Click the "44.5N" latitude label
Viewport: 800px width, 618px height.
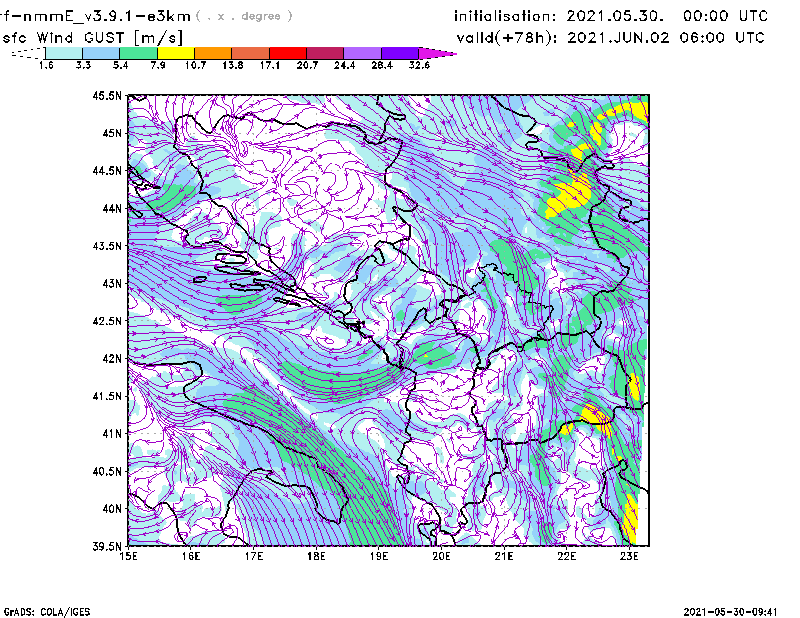tap(107, 170)
